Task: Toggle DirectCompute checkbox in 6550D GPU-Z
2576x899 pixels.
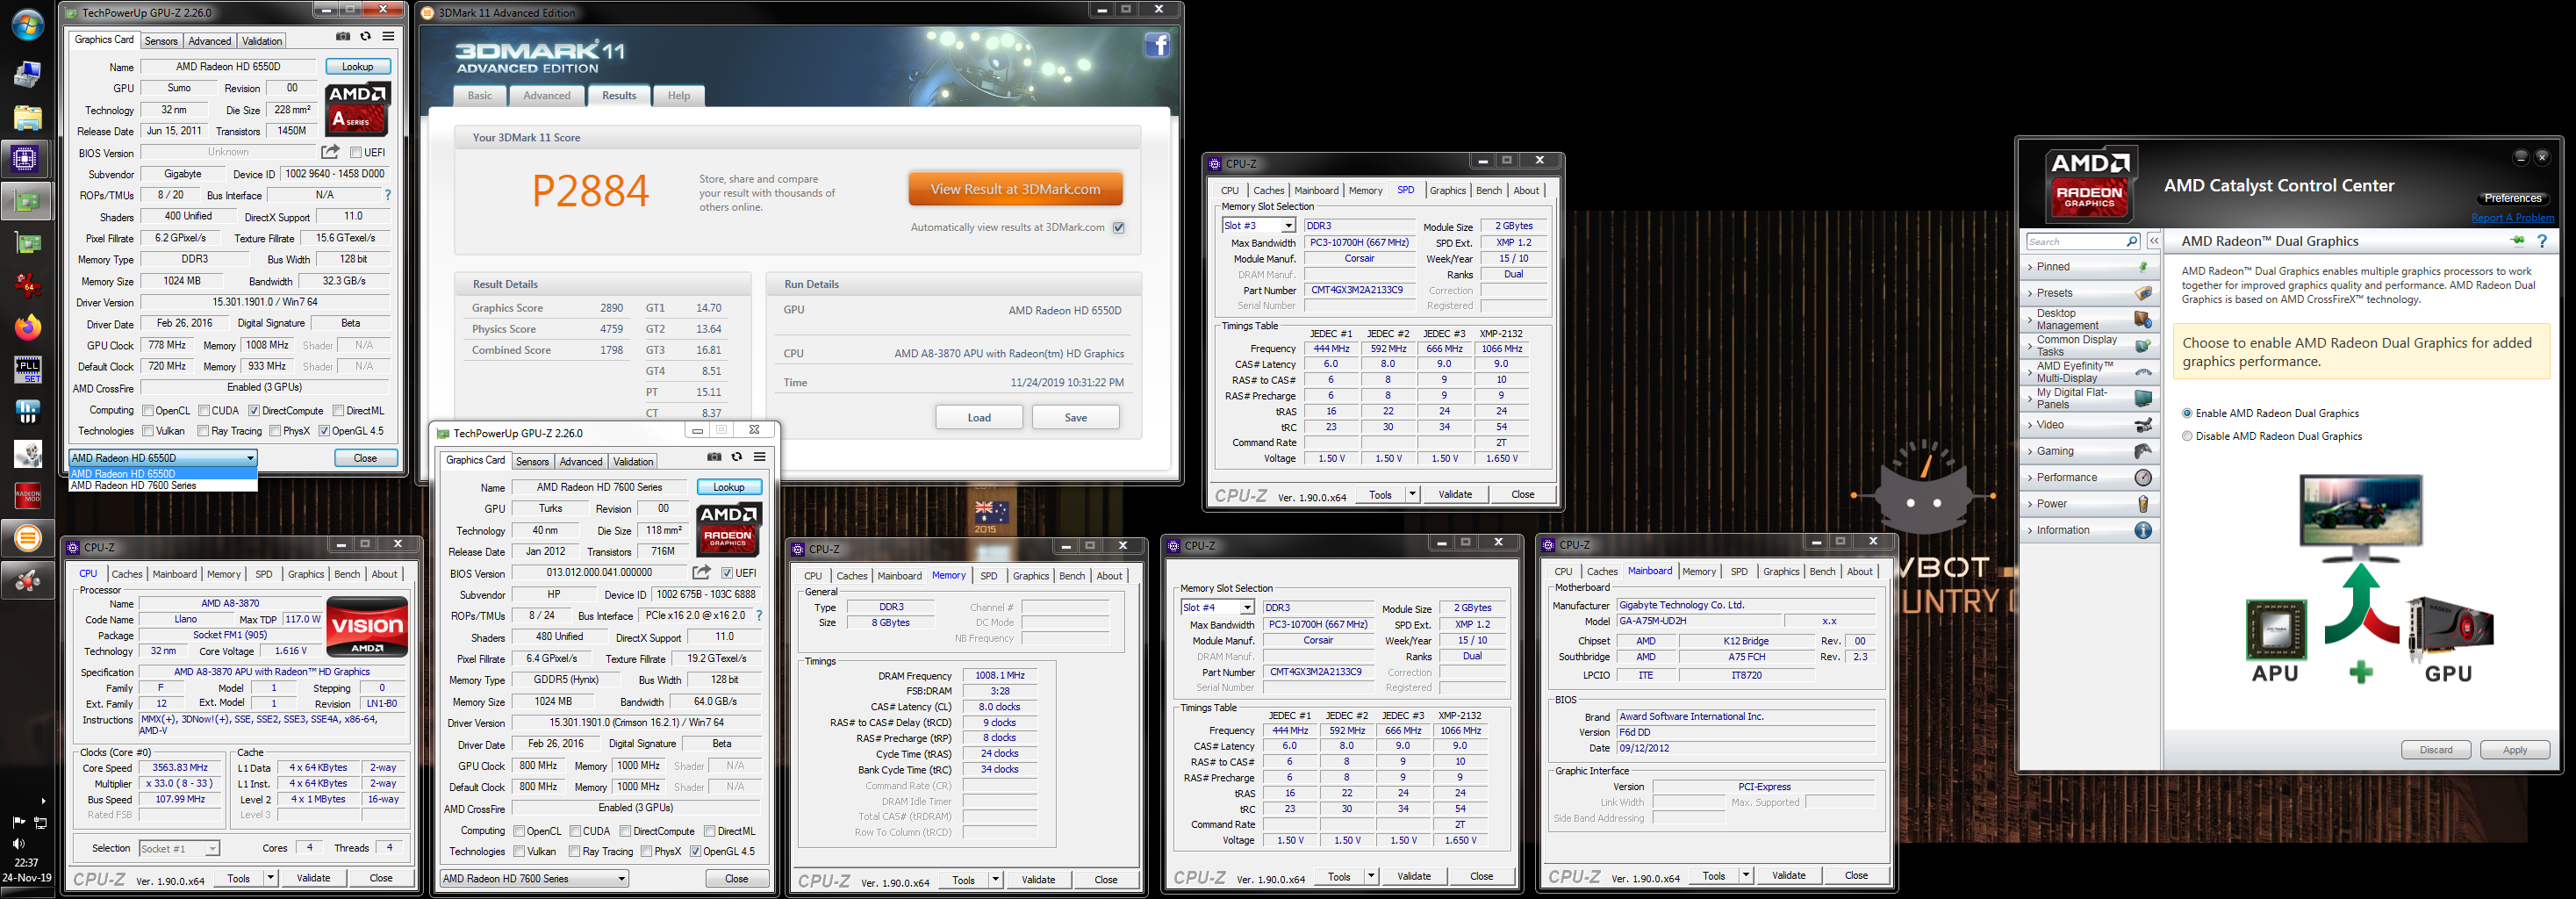Action: (254, 411)
